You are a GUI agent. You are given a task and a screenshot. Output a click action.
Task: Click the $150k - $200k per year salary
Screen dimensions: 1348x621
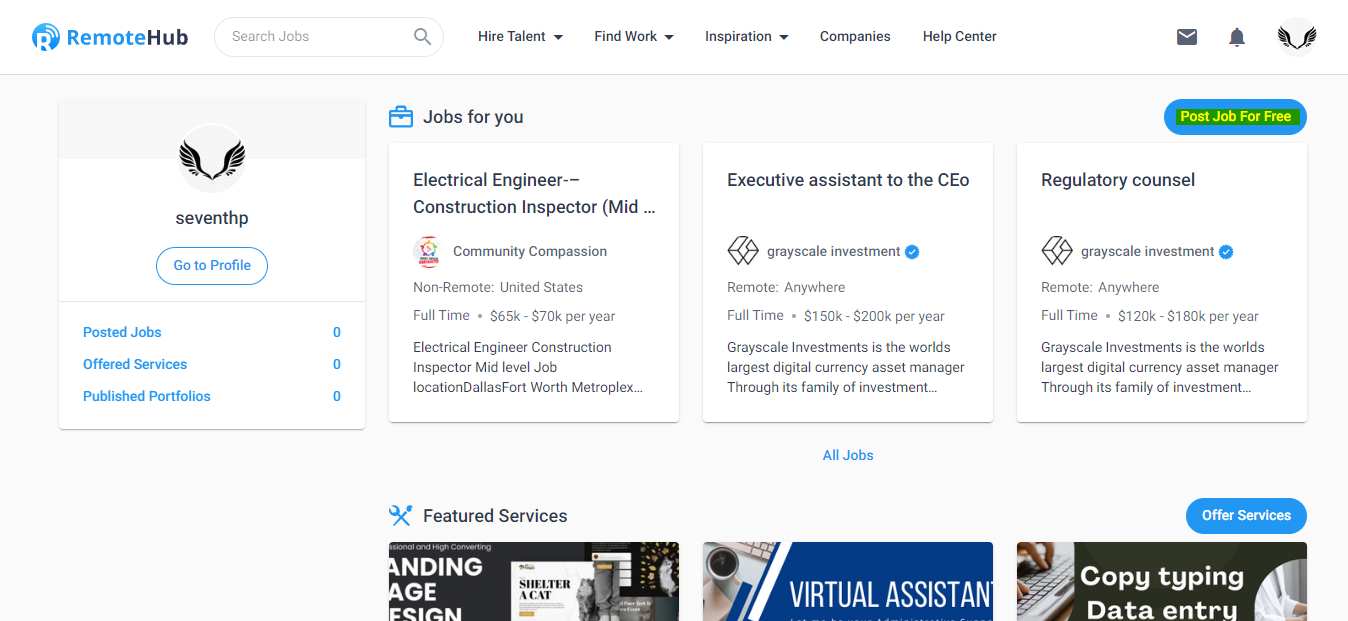pos(874,316)
